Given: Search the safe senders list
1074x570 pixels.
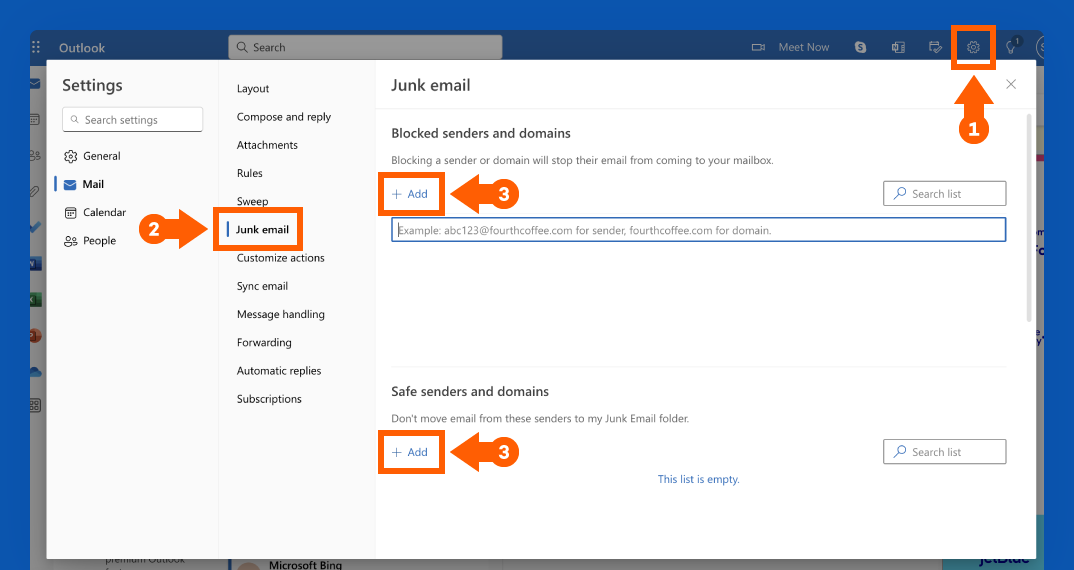Looking at the screenshot, I should point(945,451).
